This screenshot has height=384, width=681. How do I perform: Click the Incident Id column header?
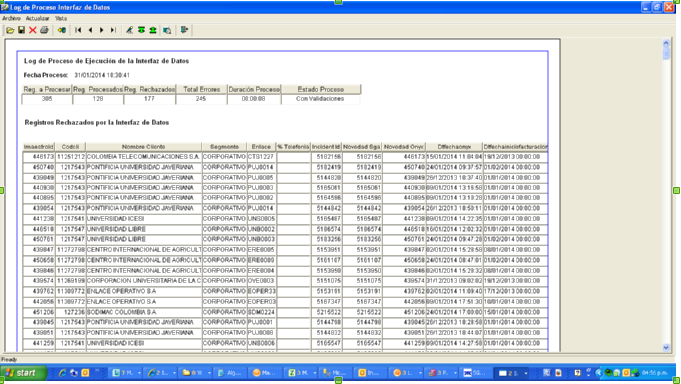coord(326,147)
